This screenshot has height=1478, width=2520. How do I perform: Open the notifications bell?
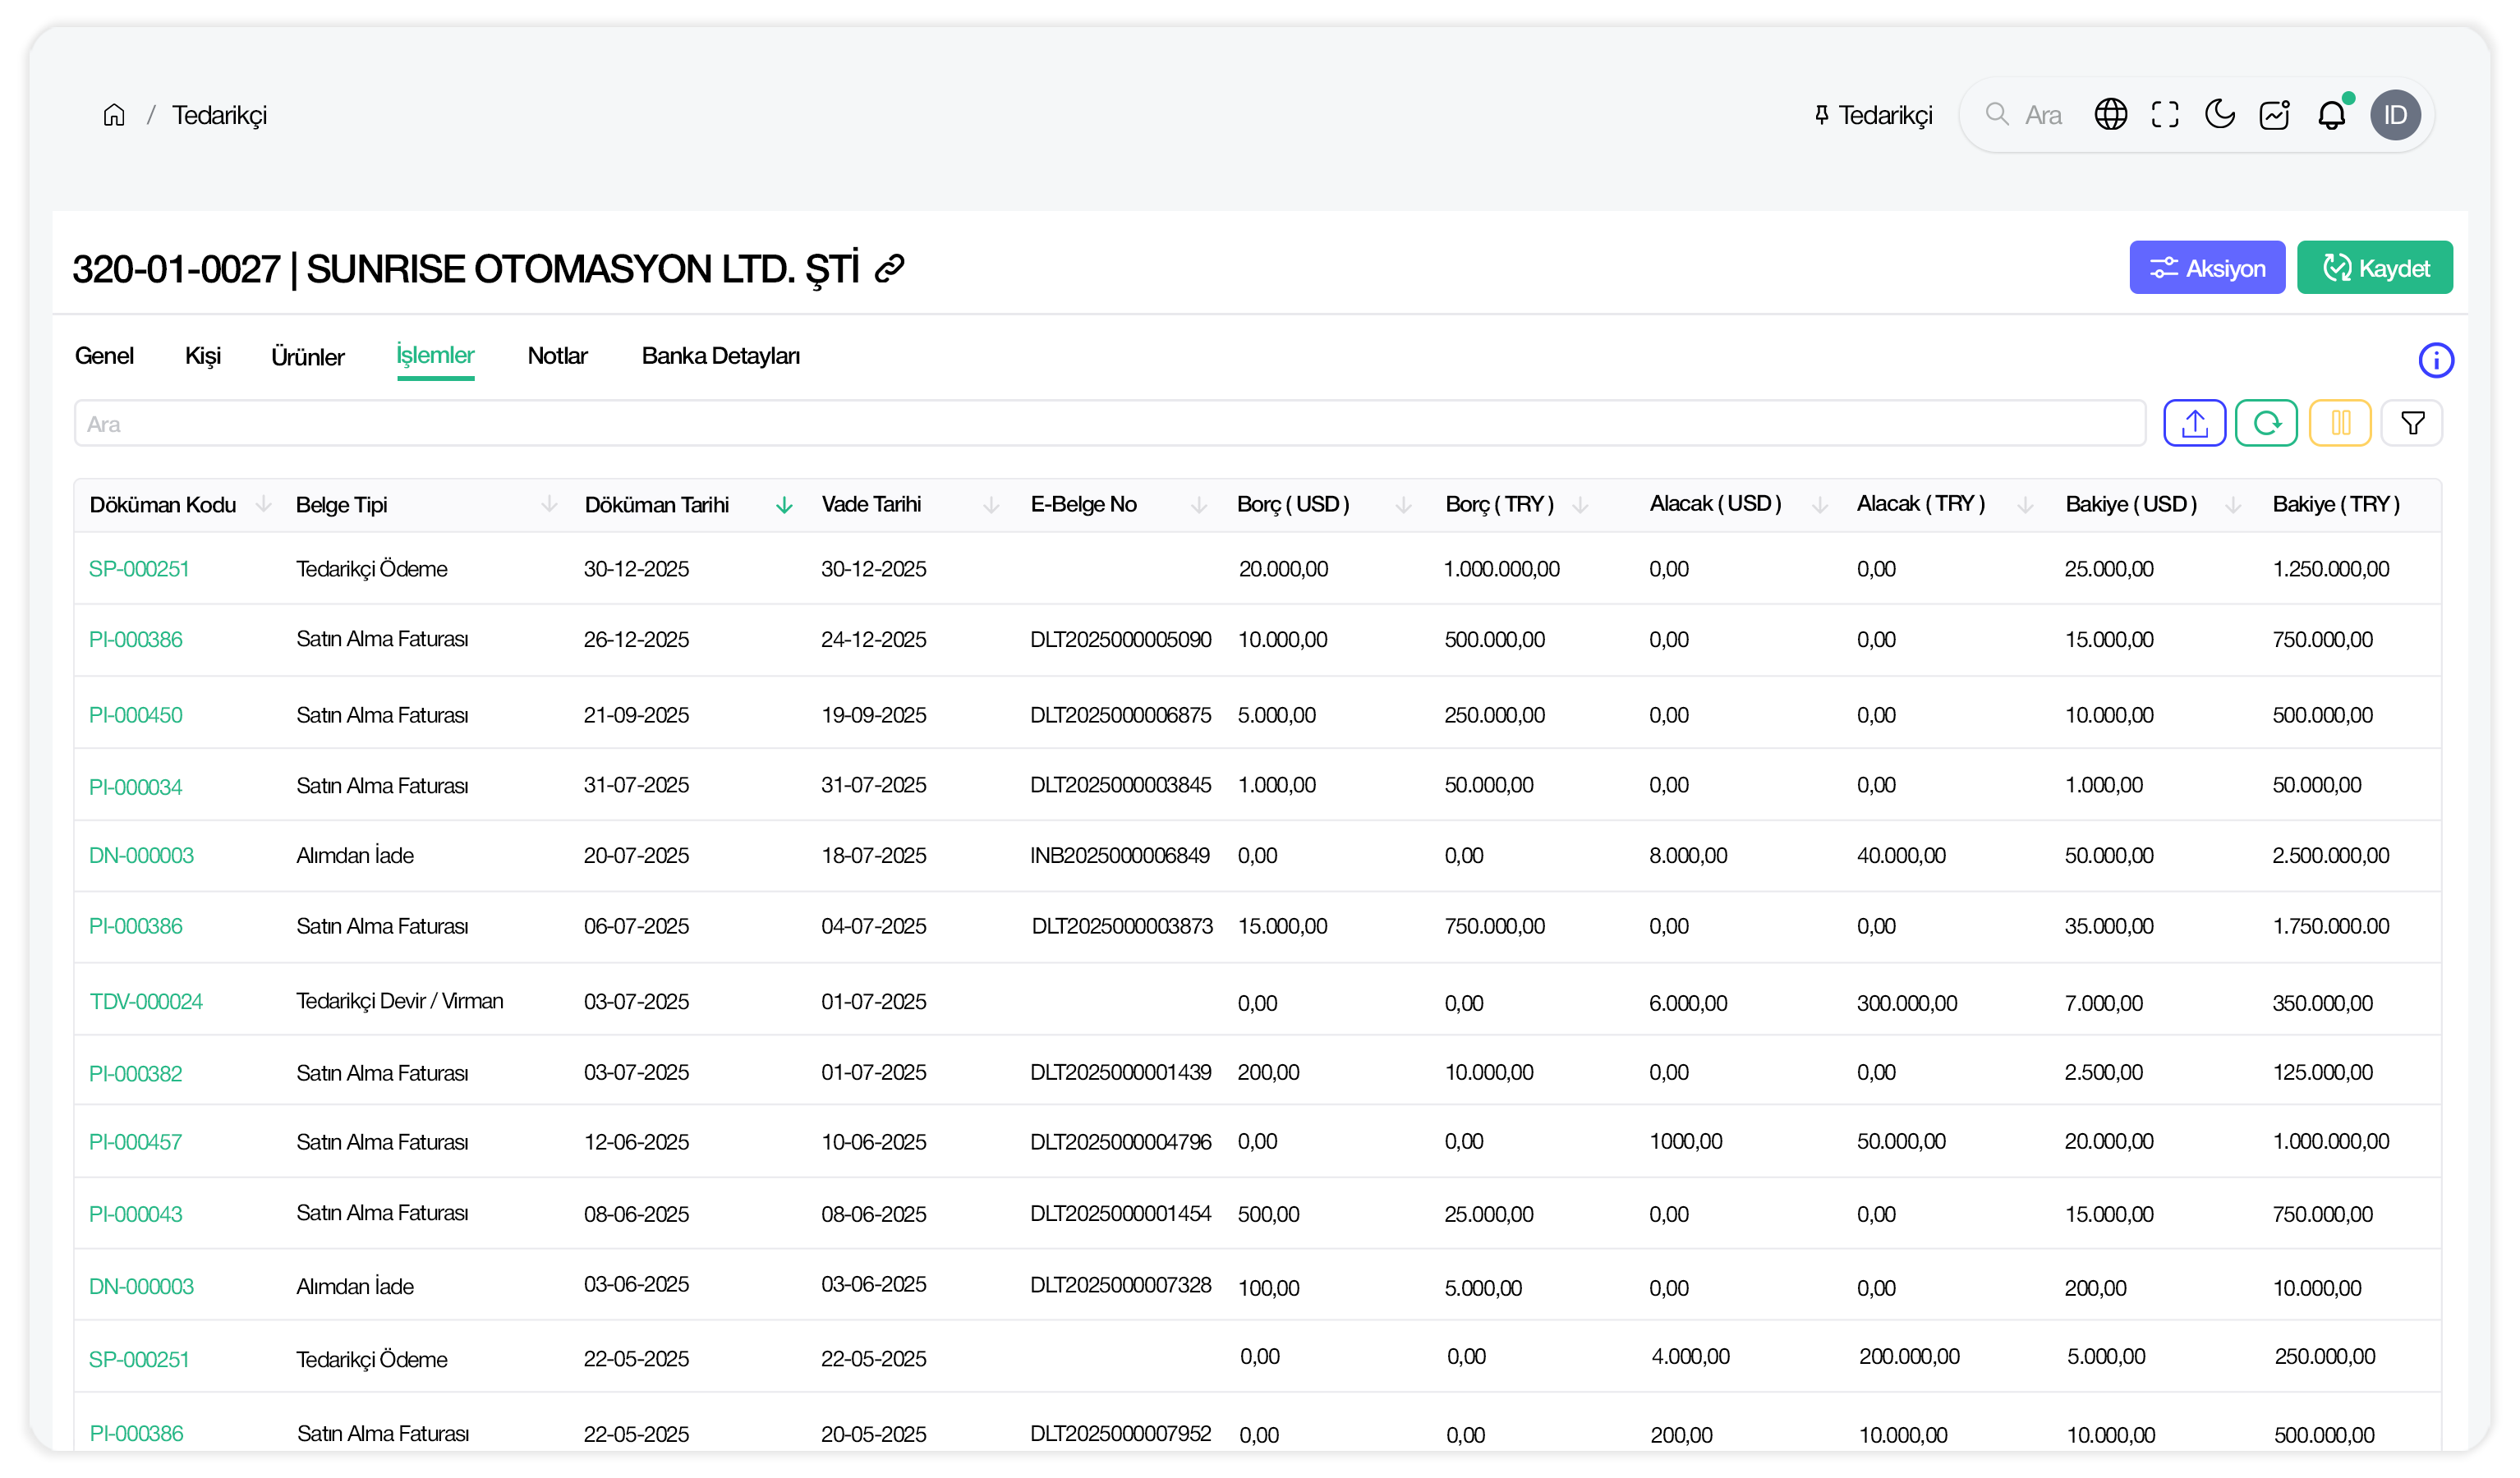[2331, 115]
